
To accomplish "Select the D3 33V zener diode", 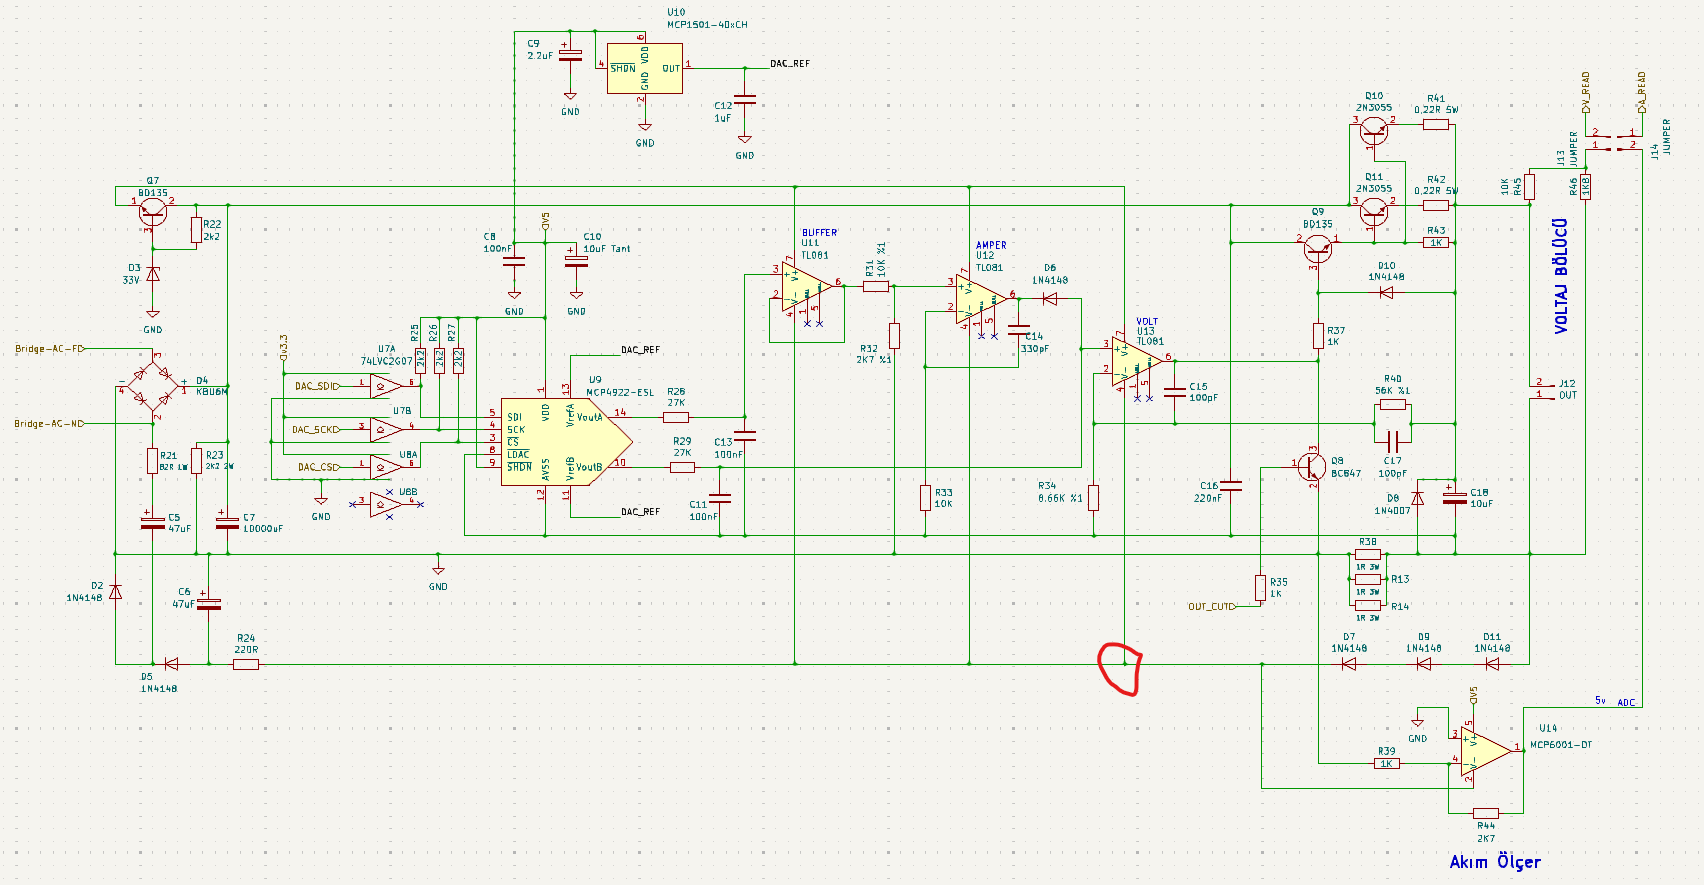I will (x=153, y=274).
